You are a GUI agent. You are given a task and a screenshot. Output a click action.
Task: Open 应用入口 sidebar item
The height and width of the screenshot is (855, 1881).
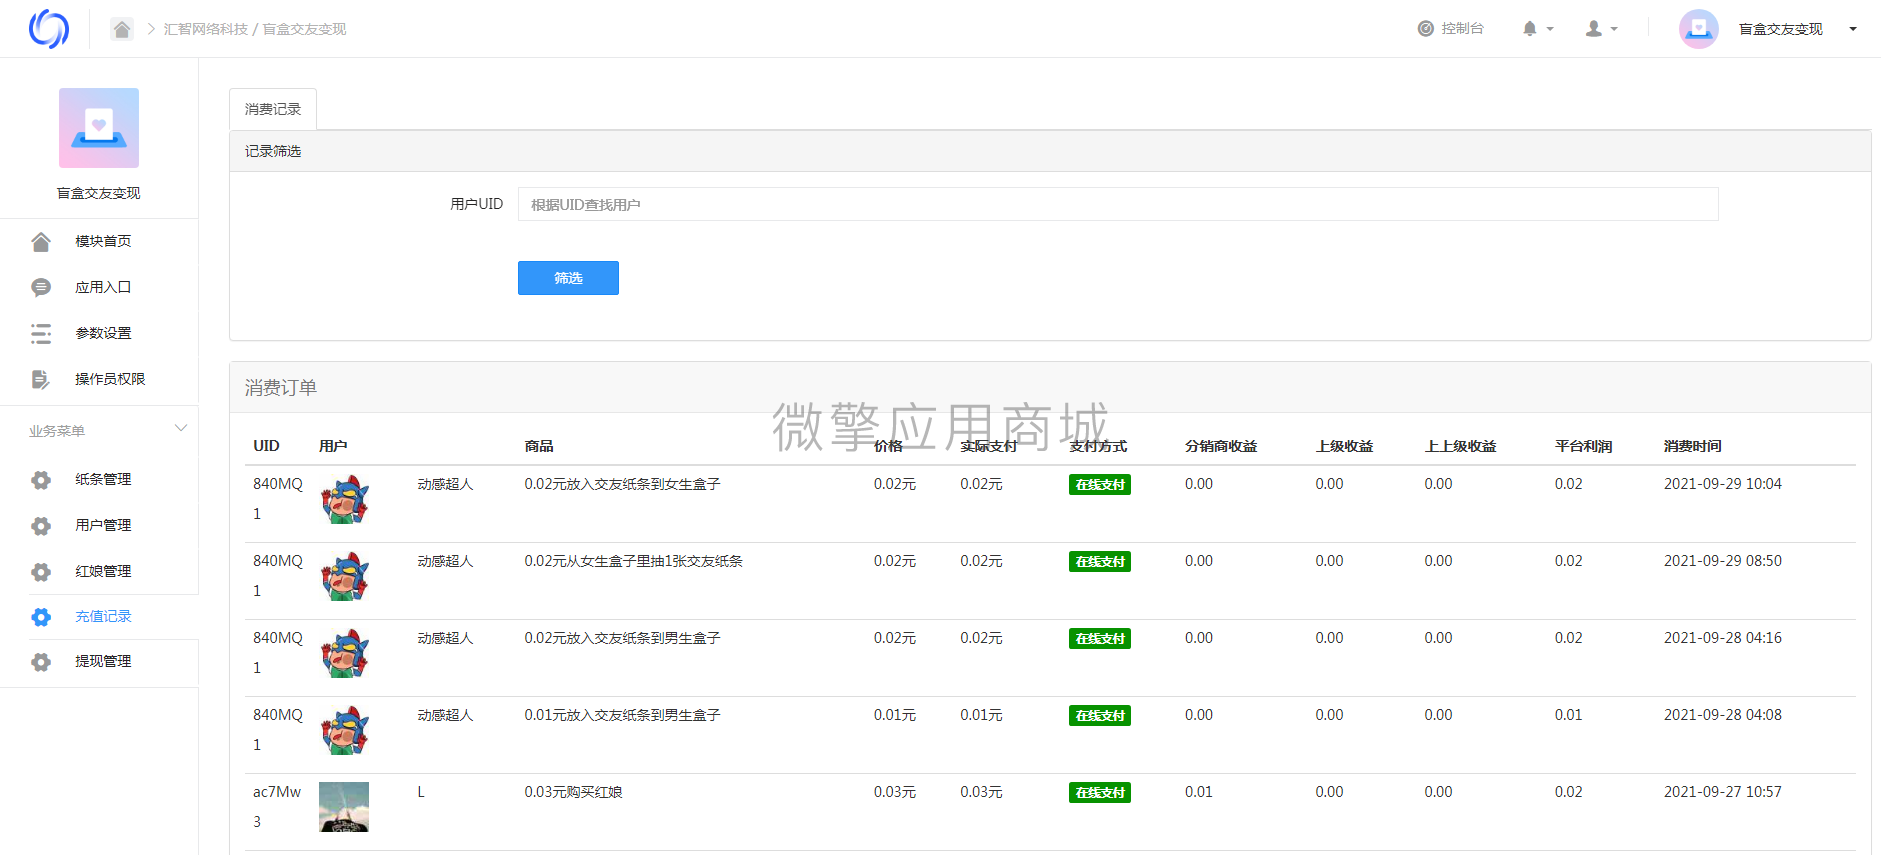(x=103, y=287)
